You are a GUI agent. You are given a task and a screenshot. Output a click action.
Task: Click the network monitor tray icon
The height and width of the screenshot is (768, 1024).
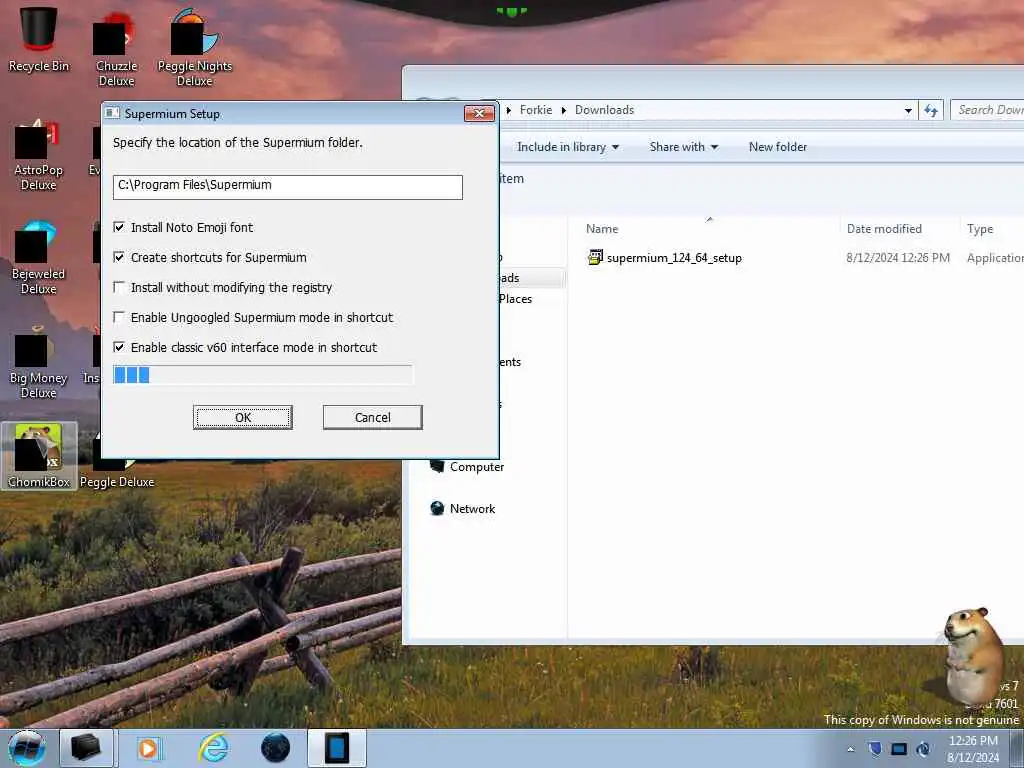(x=899, y=749)
